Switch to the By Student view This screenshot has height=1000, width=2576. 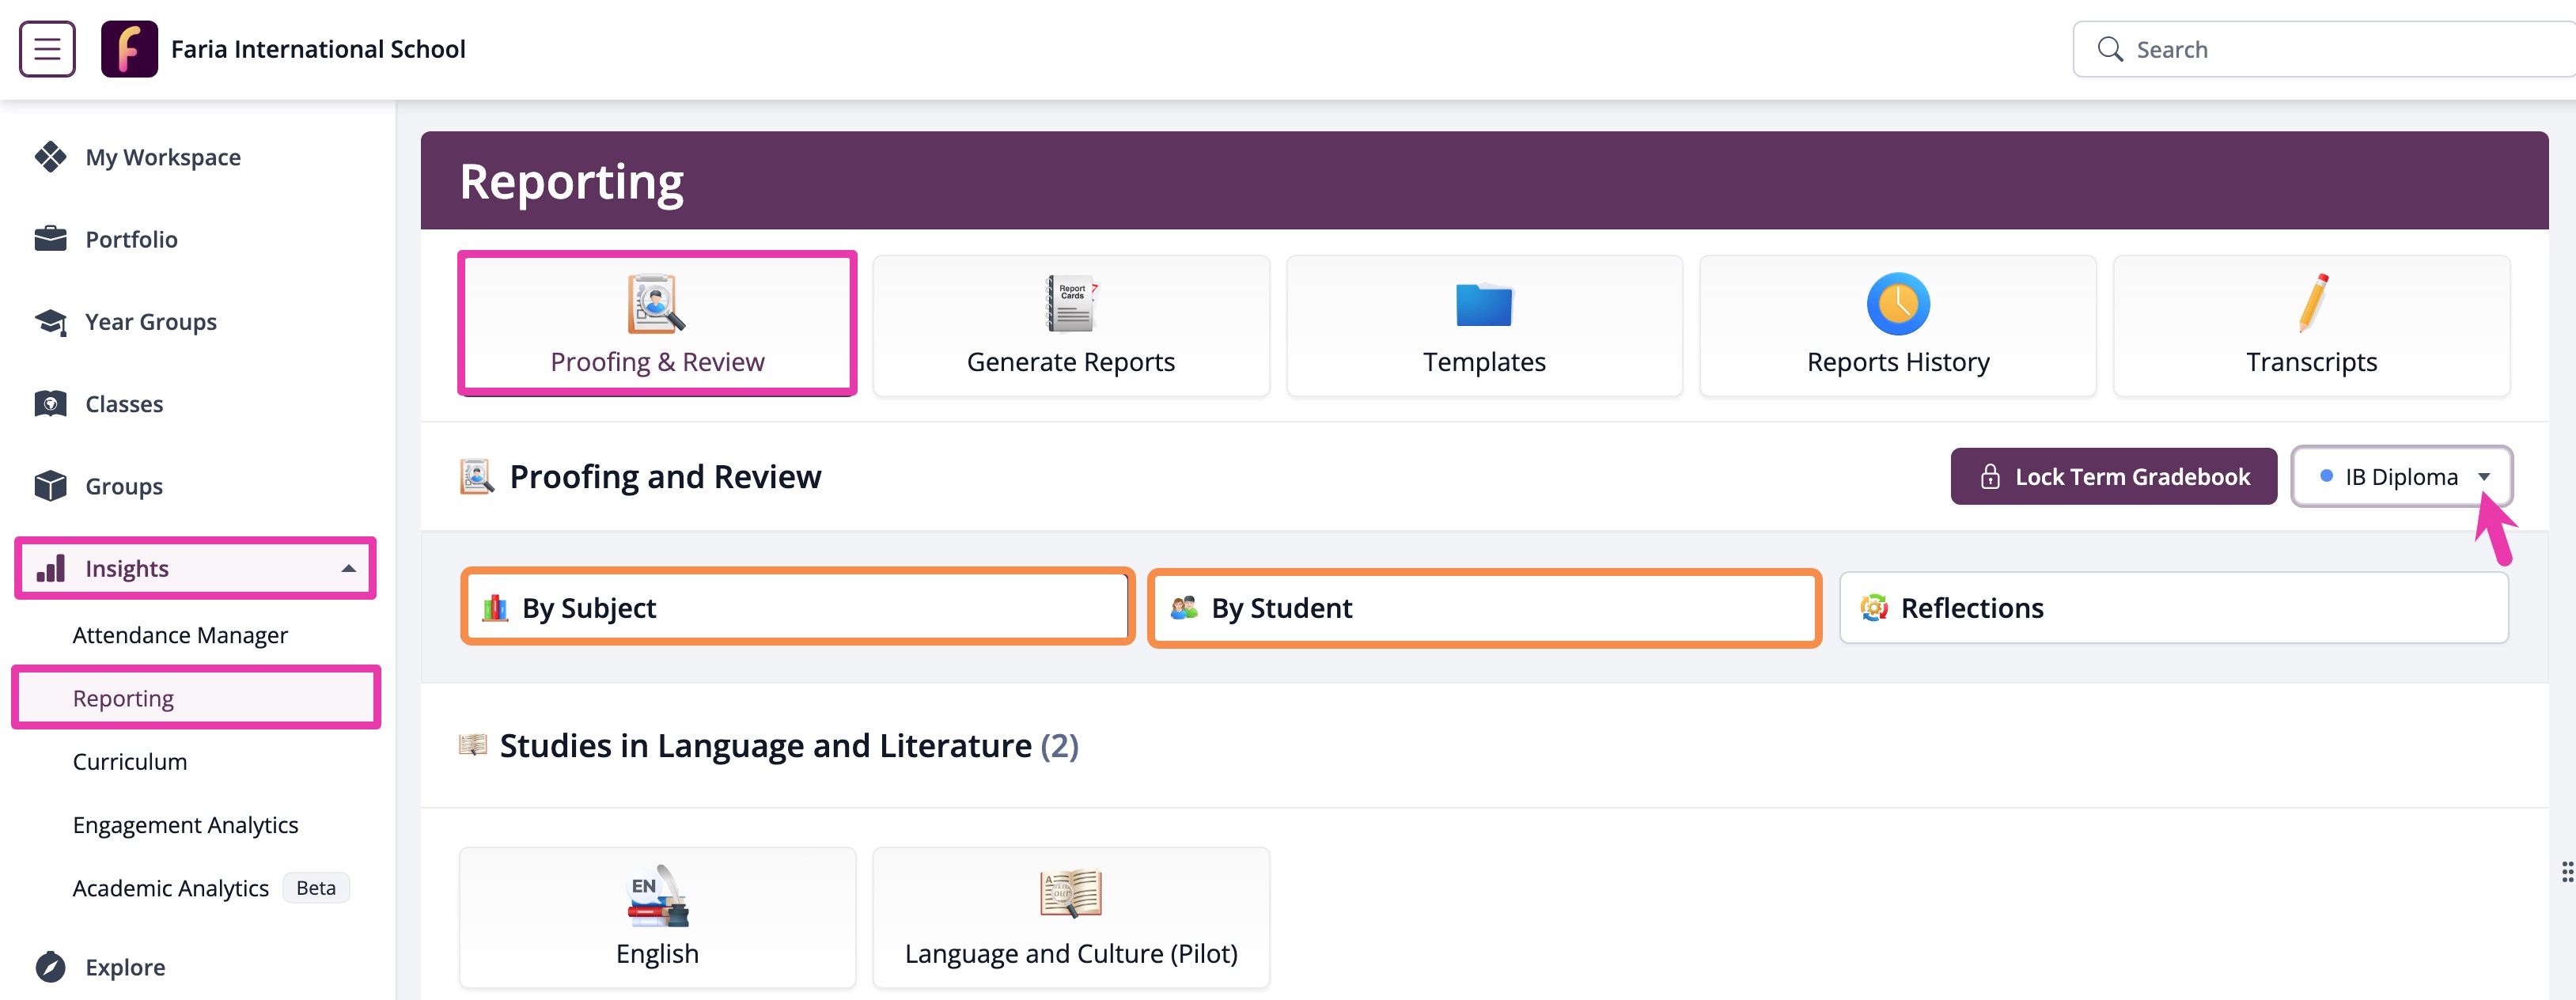(1483, 607)
